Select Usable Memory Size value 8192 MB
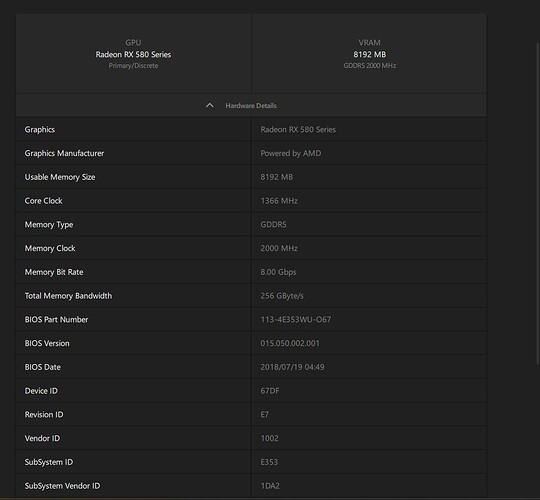Viewport: 540px width, 500px height. (277, 177)
